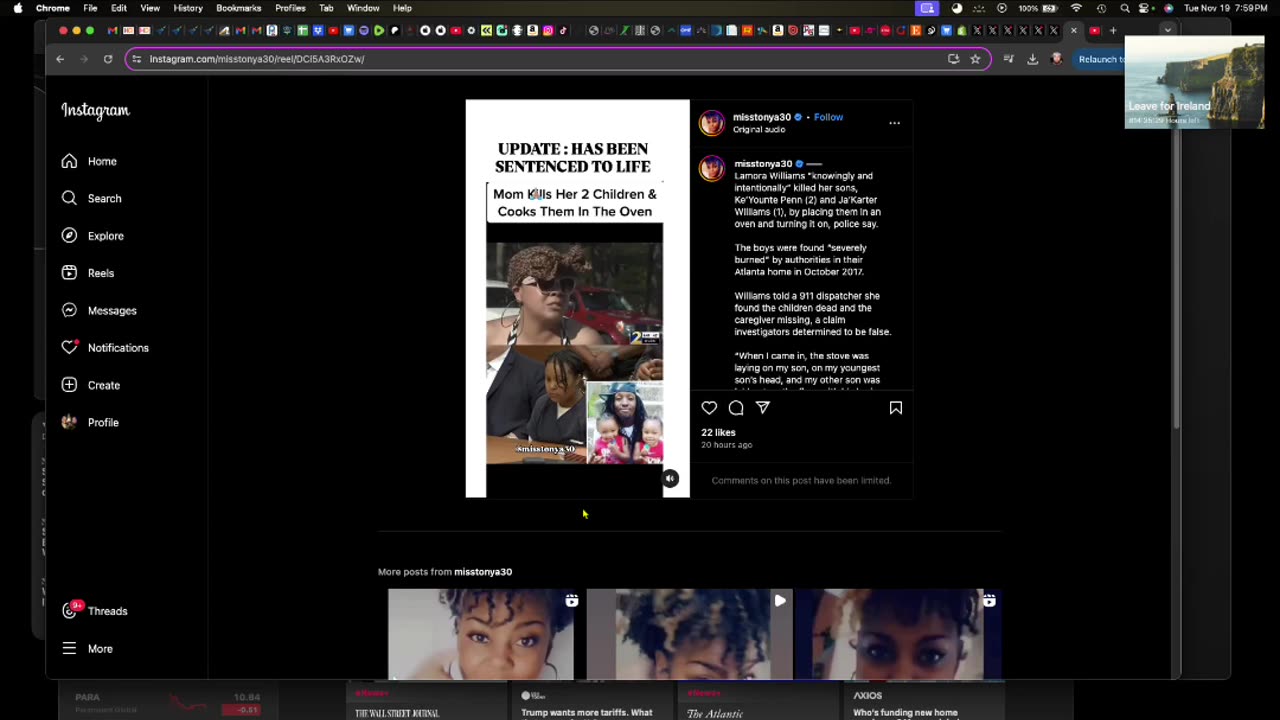Follow misstonya30
This screenshot has width=1280, height=720.
pos(828,117)
